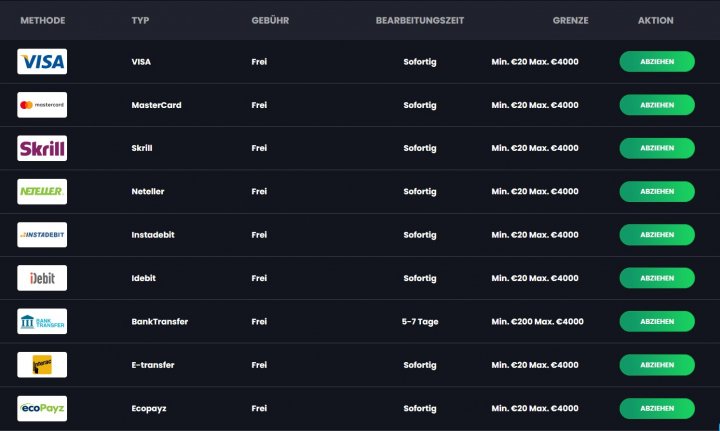Withdraw via Neteller Abziehen button
This screenshot has width=720, height=431.
pos(657,191)
